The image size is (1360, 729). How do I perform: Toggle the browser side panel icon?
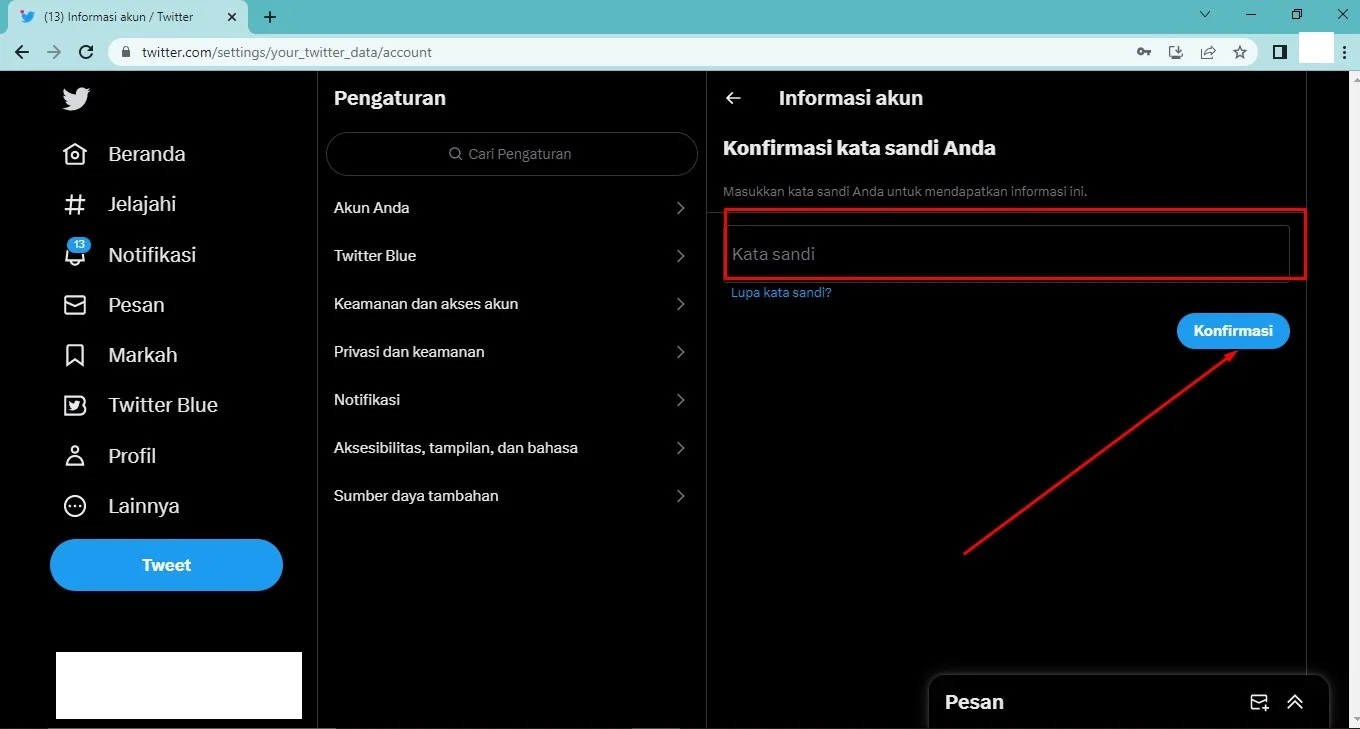(x=1280, y=52)
